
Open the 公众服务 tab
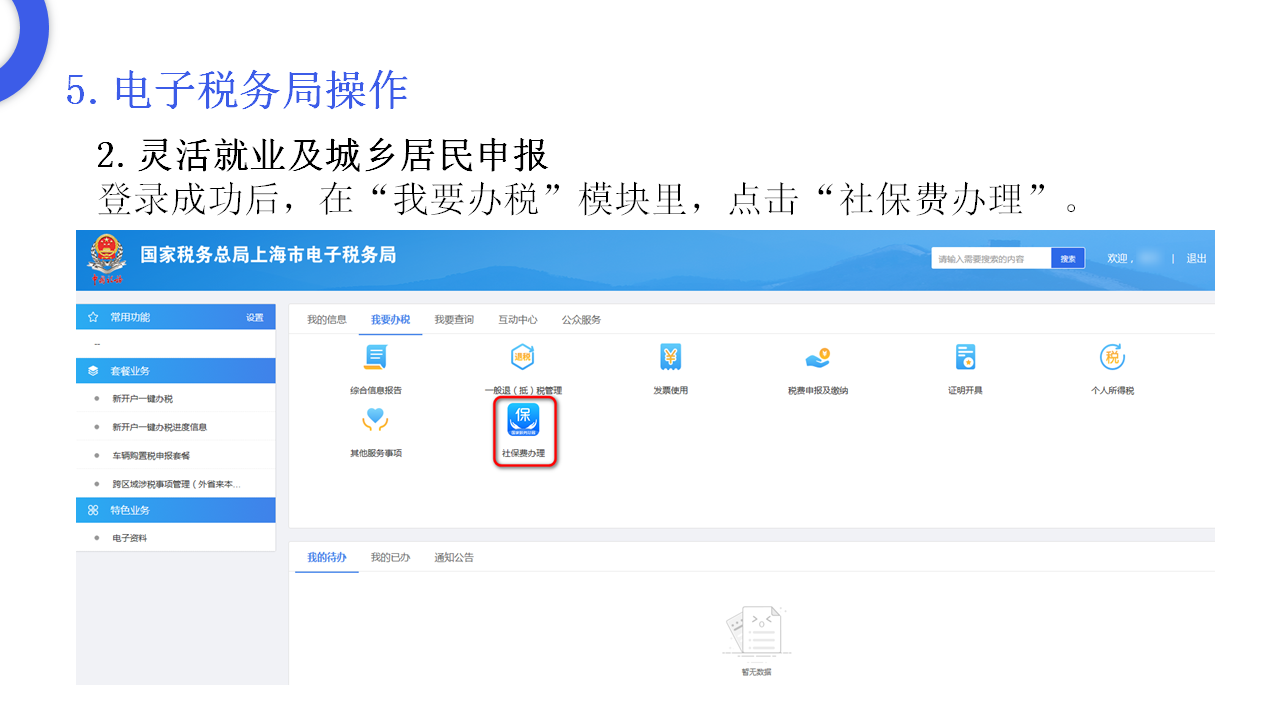(x=582, y=320)
